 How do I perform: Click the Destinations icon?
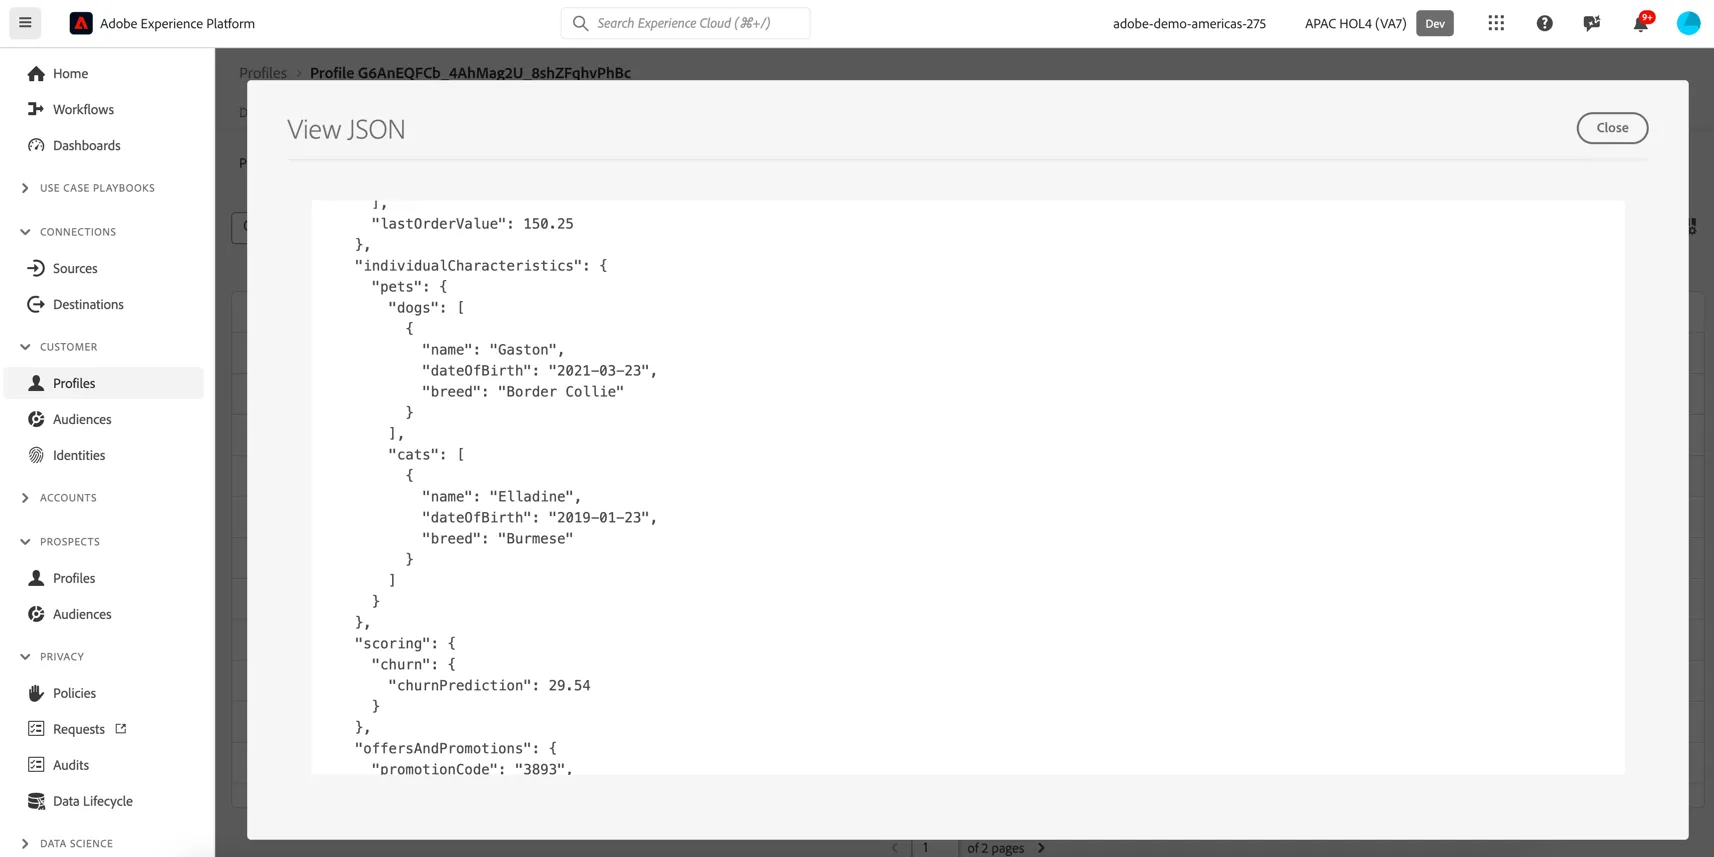36,304
